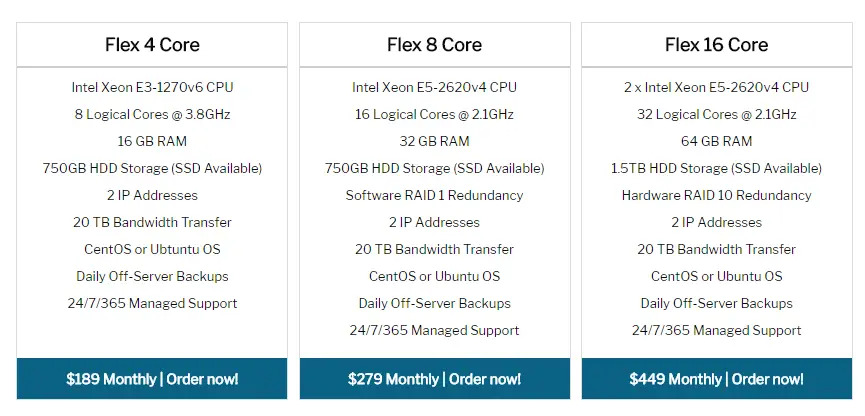The height and width of the screenshot is (416, 865).
Task: Order the $279 Monthly Flex 8 Core plan
Action: coord(435,379)
